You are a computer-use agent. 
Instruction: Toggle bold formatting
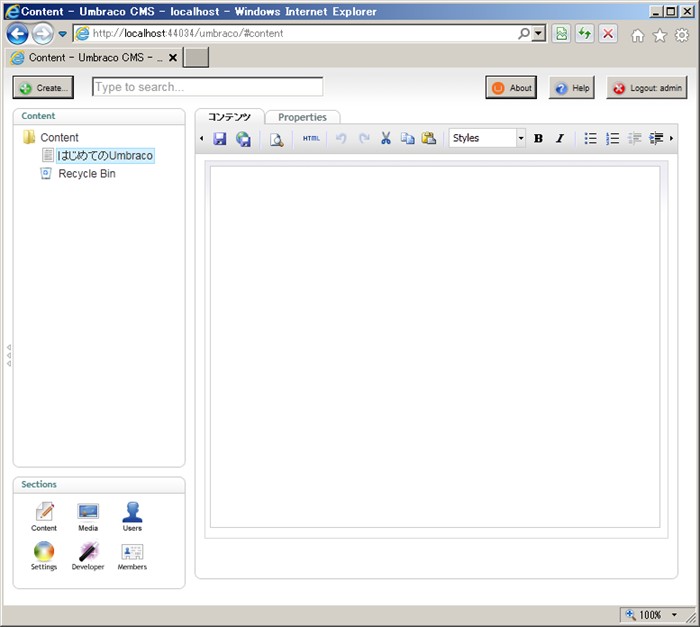click(x=538, y=139)
